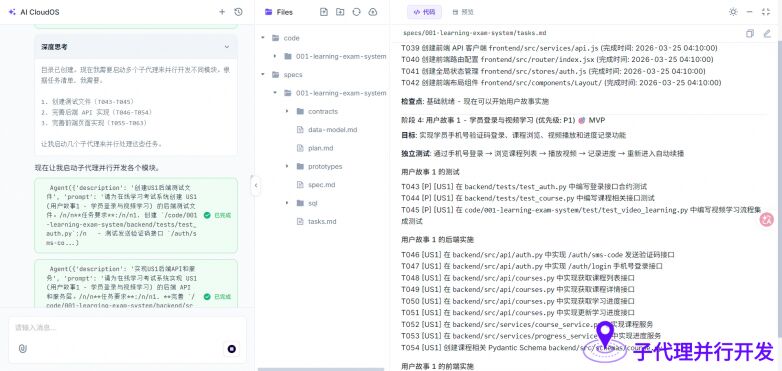Copy tasks.md contents with copy icon
Screen dimensions: 782x371
point(750,33)
